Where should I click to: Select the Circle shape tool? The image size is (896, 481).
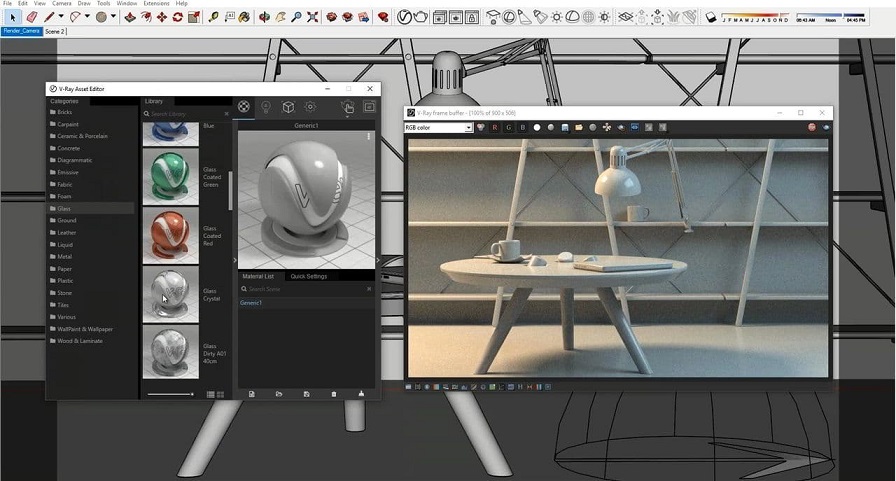(101, 17)
